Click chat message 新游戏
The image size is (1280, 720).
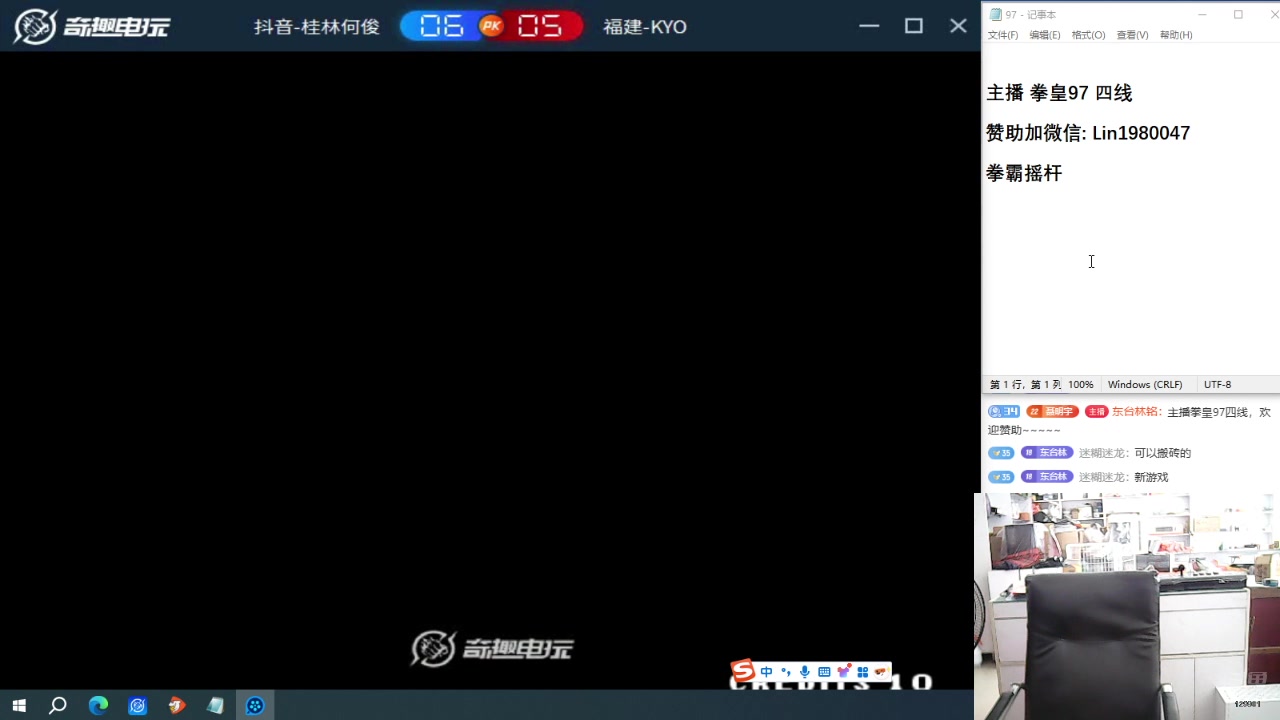(x=1151, y=477)
